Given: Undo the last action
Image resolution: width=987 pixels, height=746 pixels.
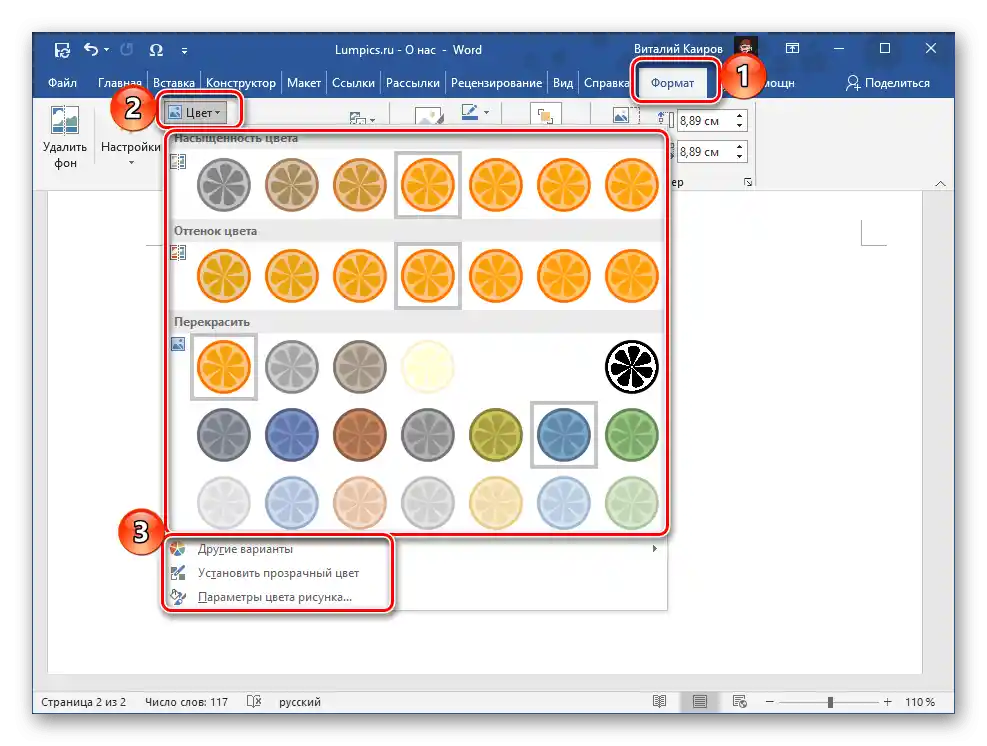Looking at the screenshot, I should click(91, 49).
